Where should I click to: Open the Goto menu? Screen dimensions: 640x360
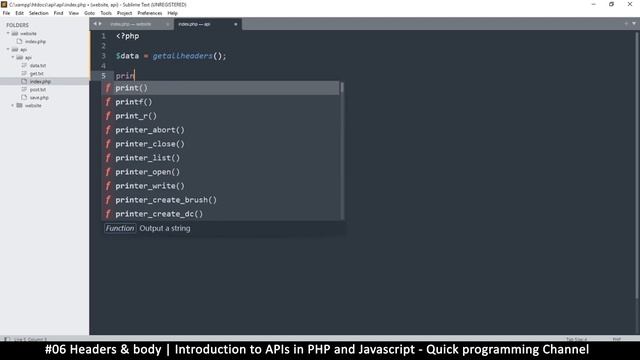pyautogui.click(x=89, y=13)
